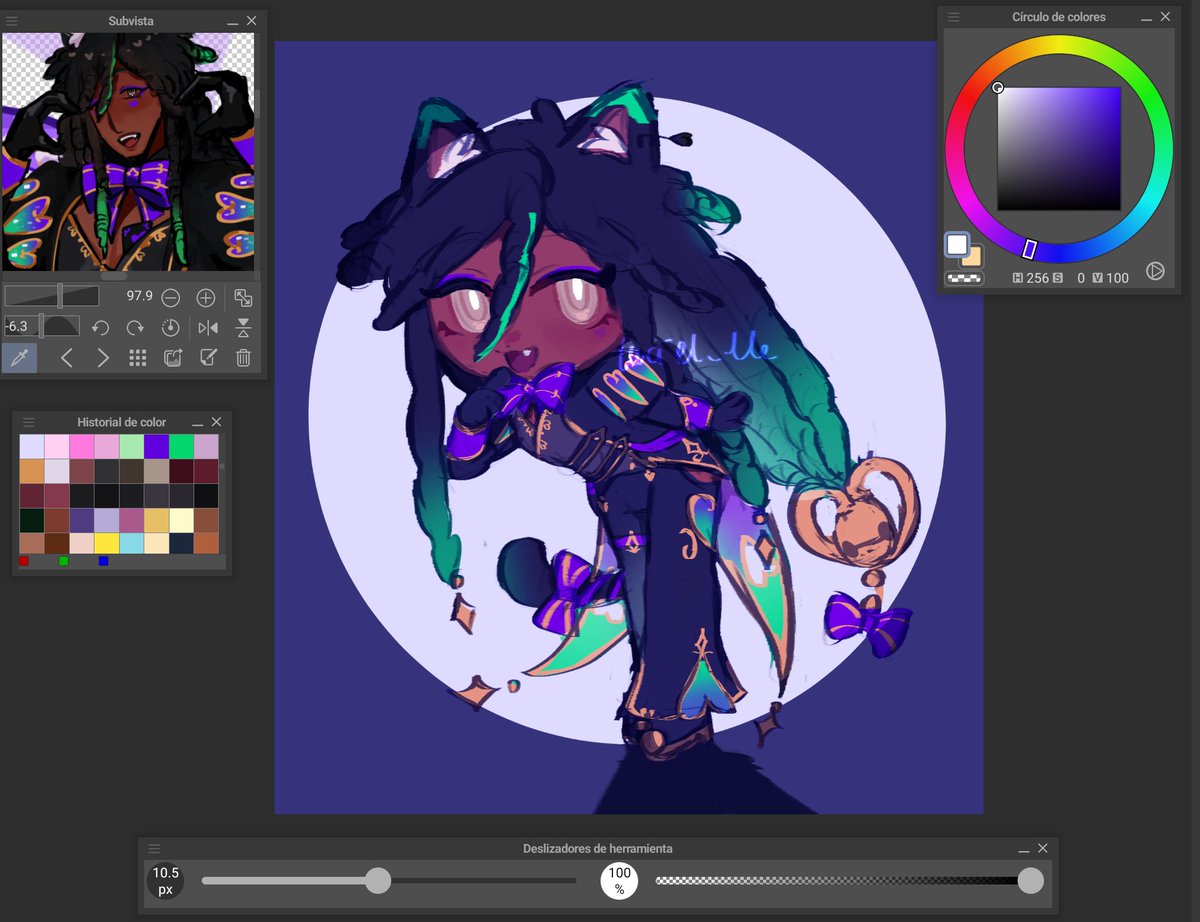This screenshot has height=922, width=1200.
Task: Rotate Subvista image counterclockwise
Action: [x=101, y=327]
